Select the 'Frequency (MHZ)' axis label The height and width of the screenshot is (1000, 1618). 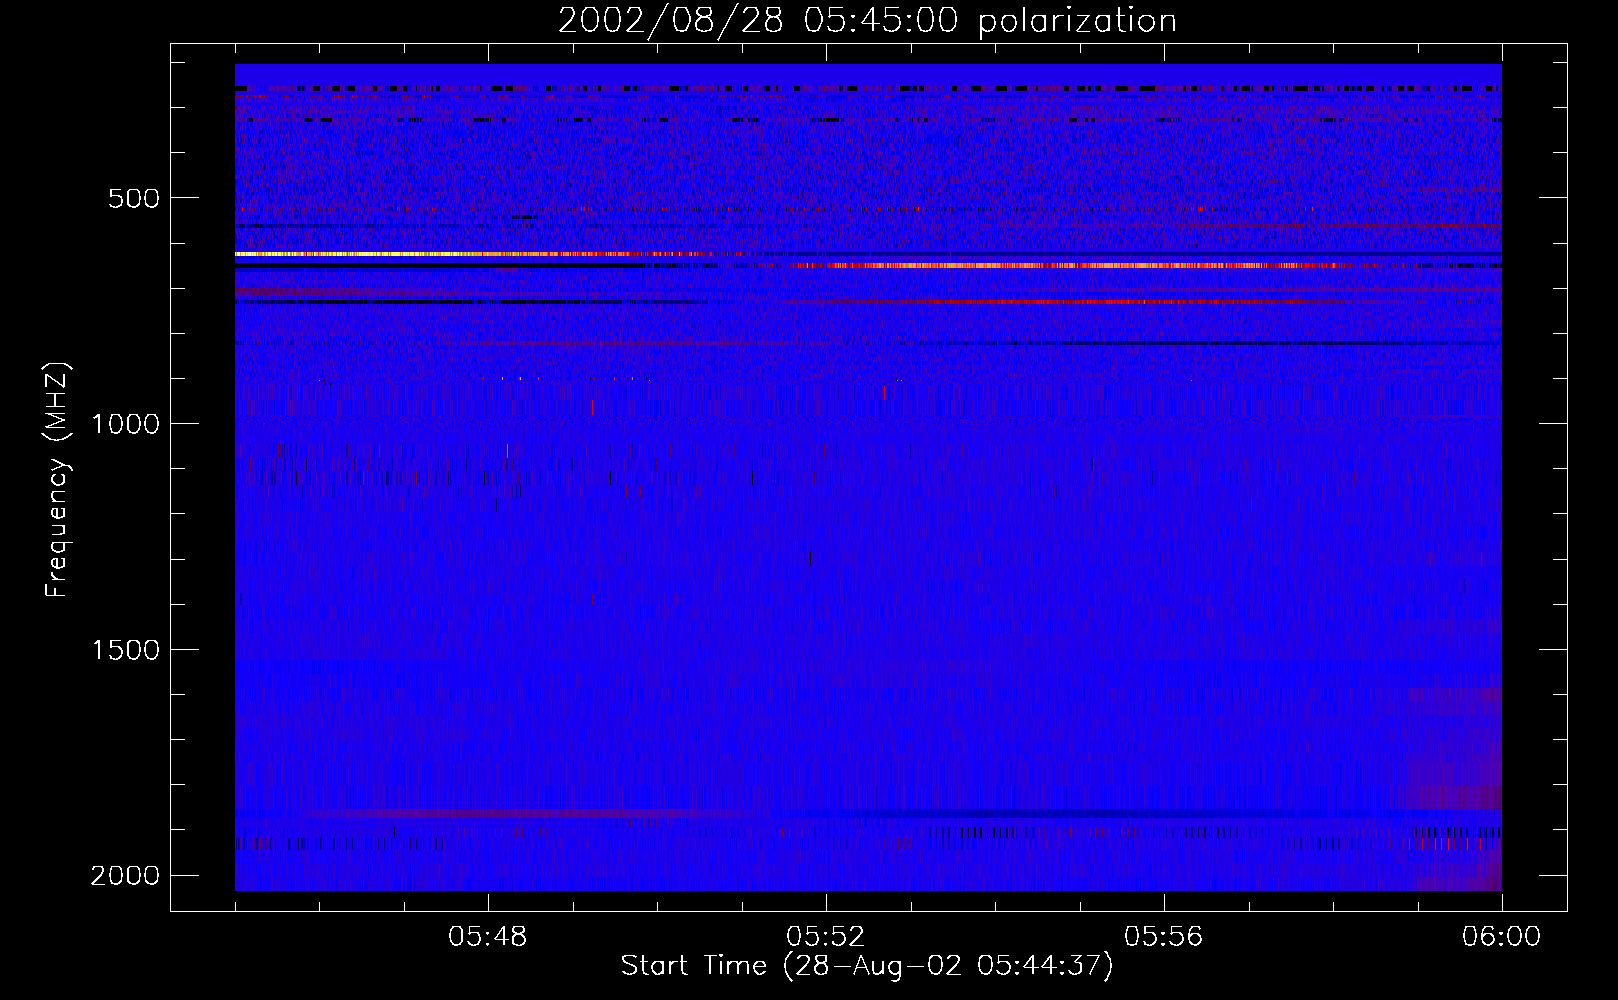57,481
